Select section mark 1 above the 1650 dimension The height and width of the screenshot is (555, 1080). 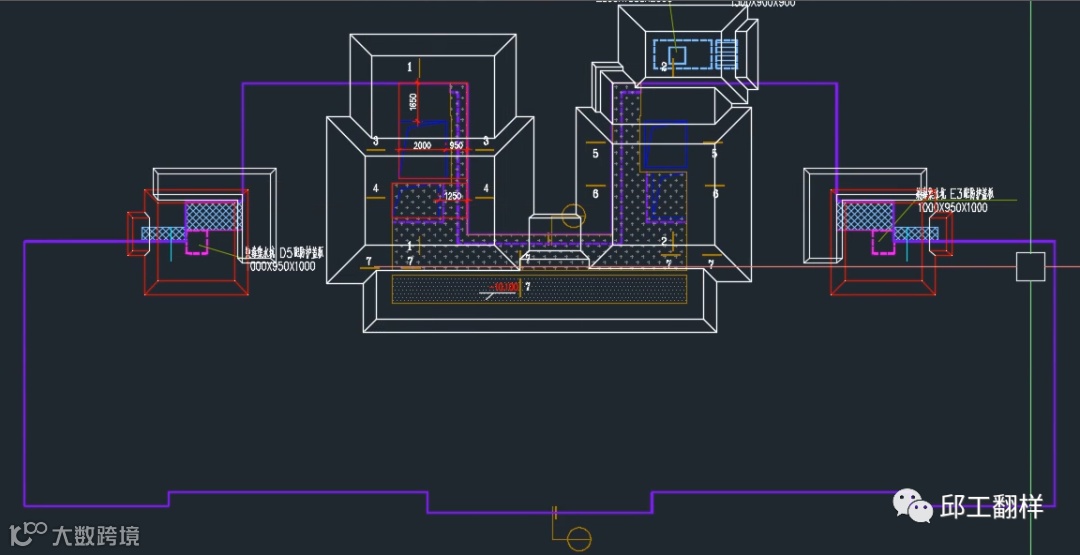pyautogui.click(x=410, y=67)
